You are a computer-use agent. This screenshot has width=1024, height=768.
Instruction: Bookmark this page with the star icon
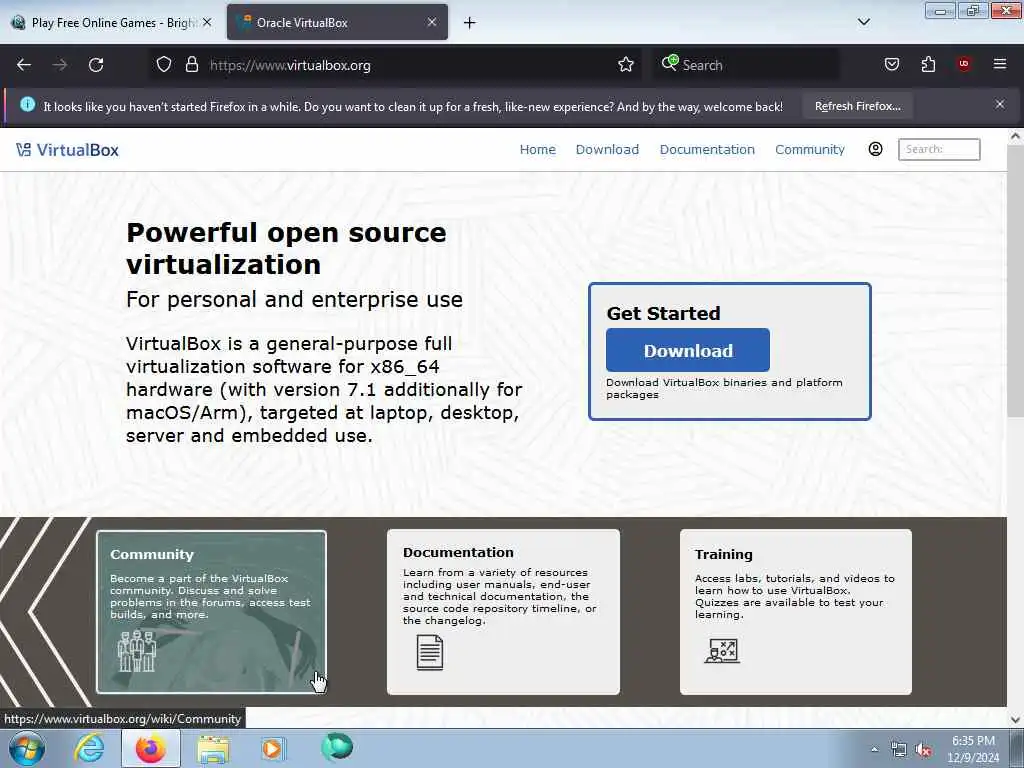pyautogui.click(x=626, y=65)
